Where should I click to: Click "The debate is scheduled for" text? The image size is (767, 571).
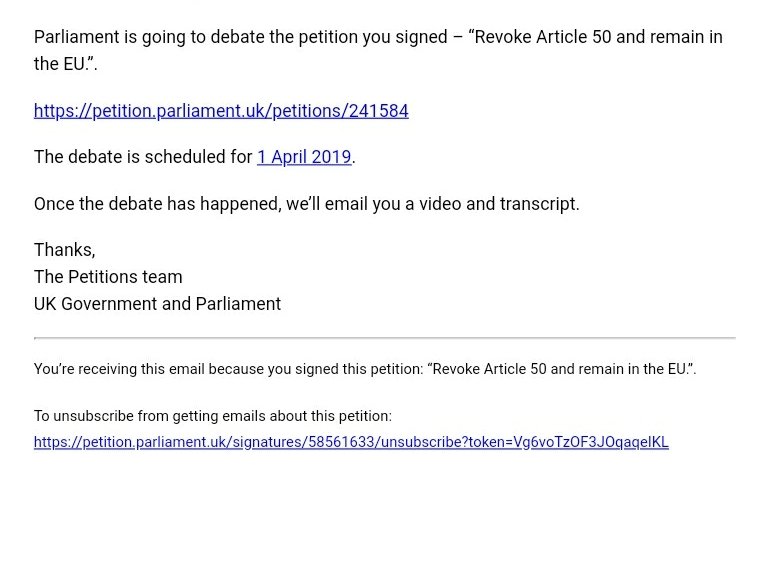point(143,157)
